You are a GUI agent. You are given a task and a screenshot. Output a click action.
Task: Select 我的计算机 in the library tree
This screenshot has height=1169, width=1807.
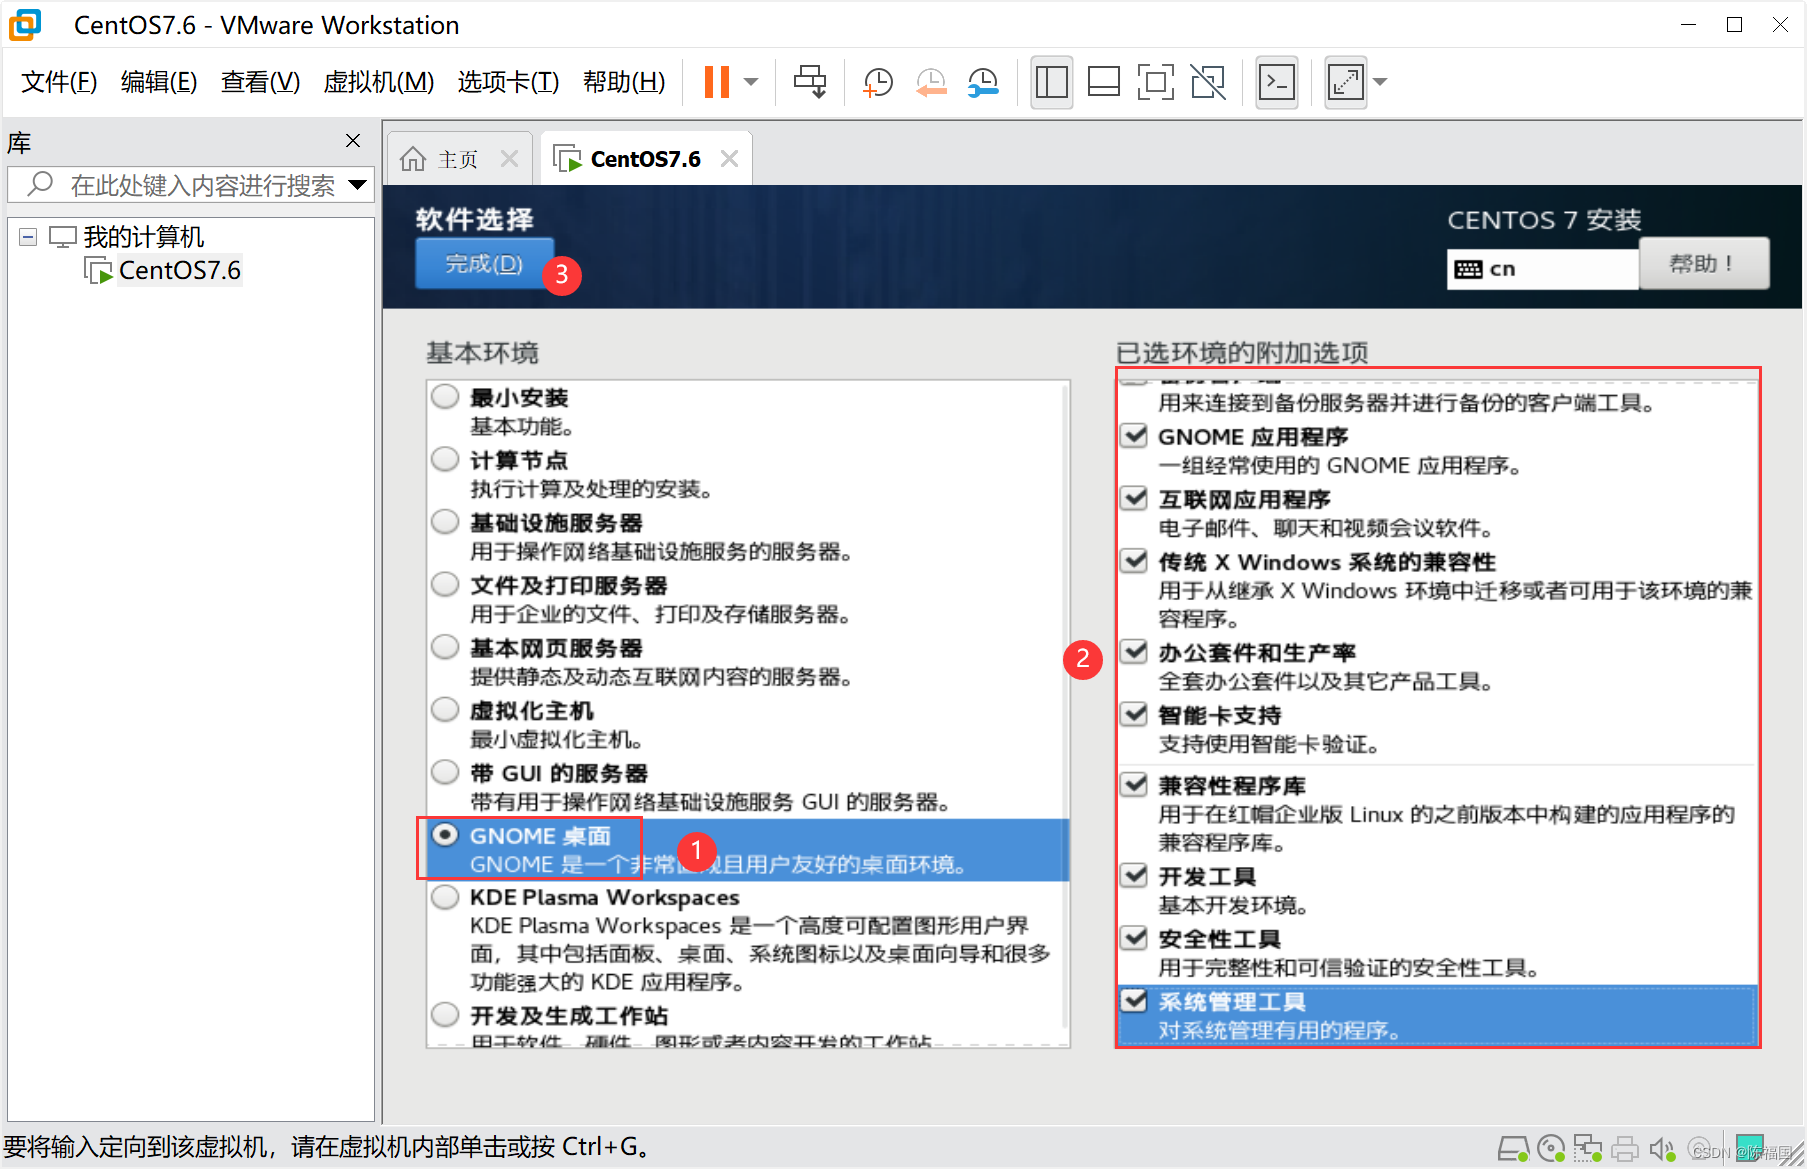(x=143, y=237)
